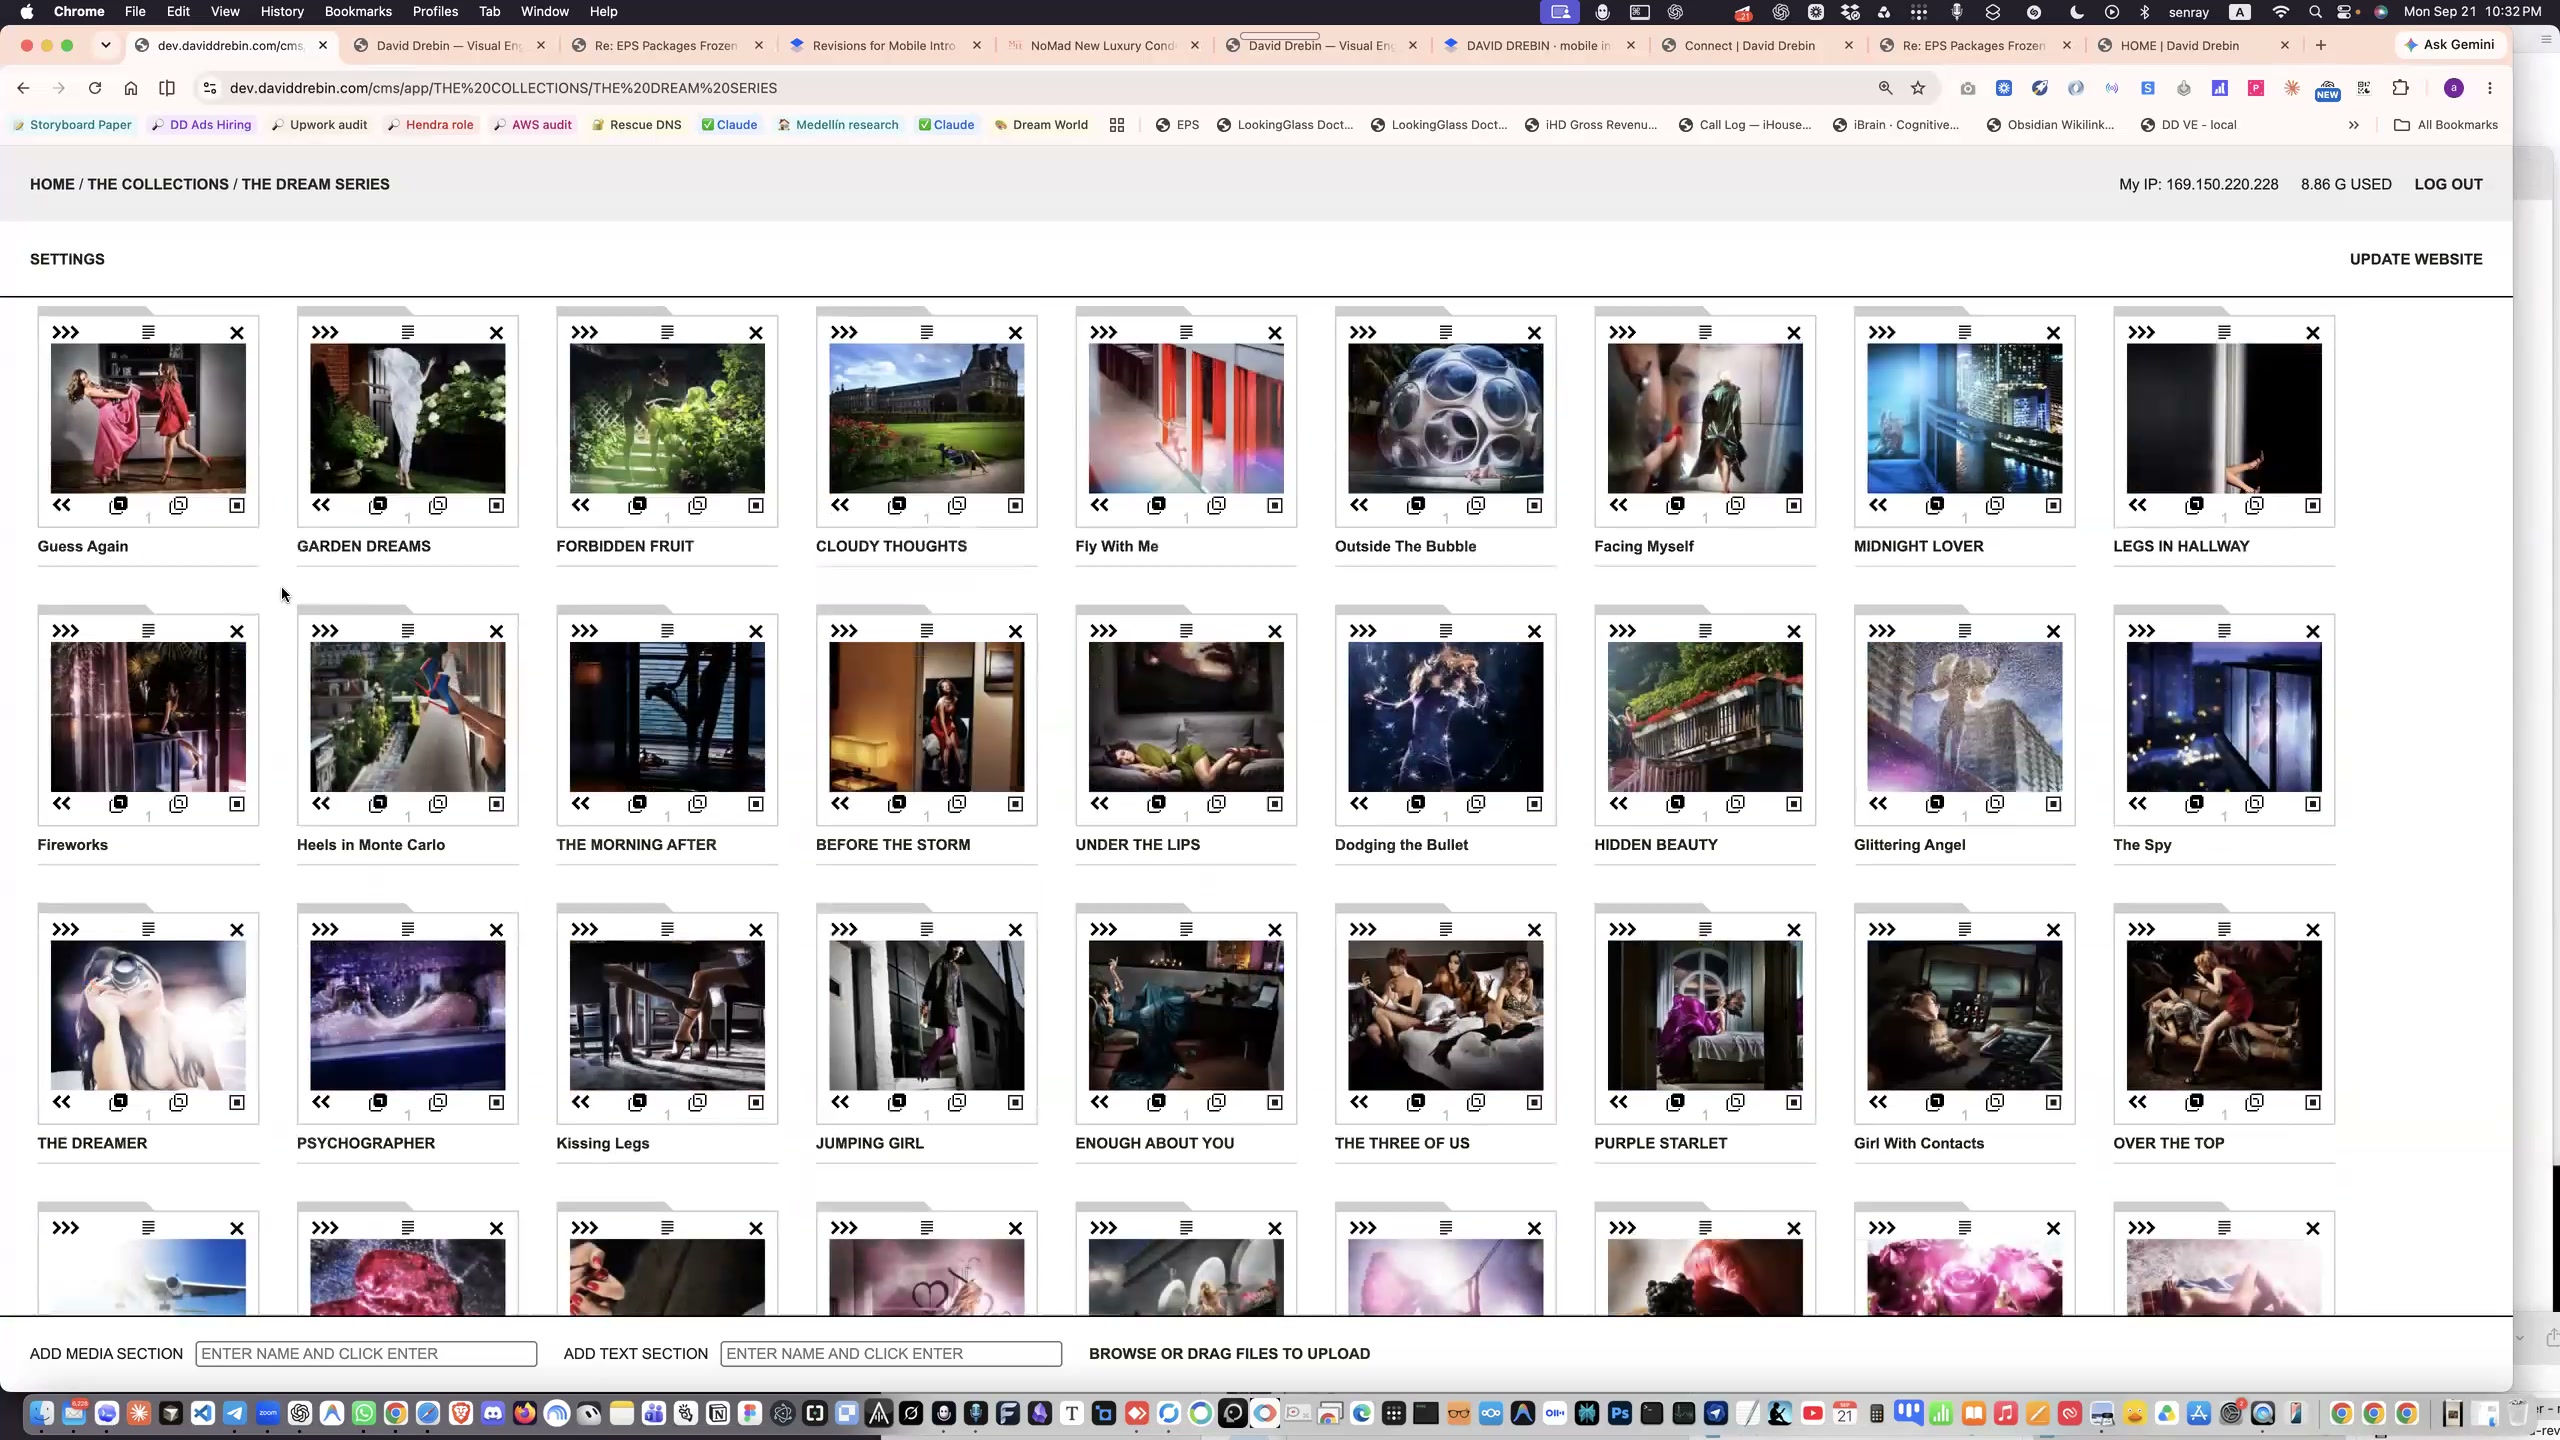Click the SETTINGS link
Image resolution: width=2560 pixels, height=1440 pixels.
point(67,259)
